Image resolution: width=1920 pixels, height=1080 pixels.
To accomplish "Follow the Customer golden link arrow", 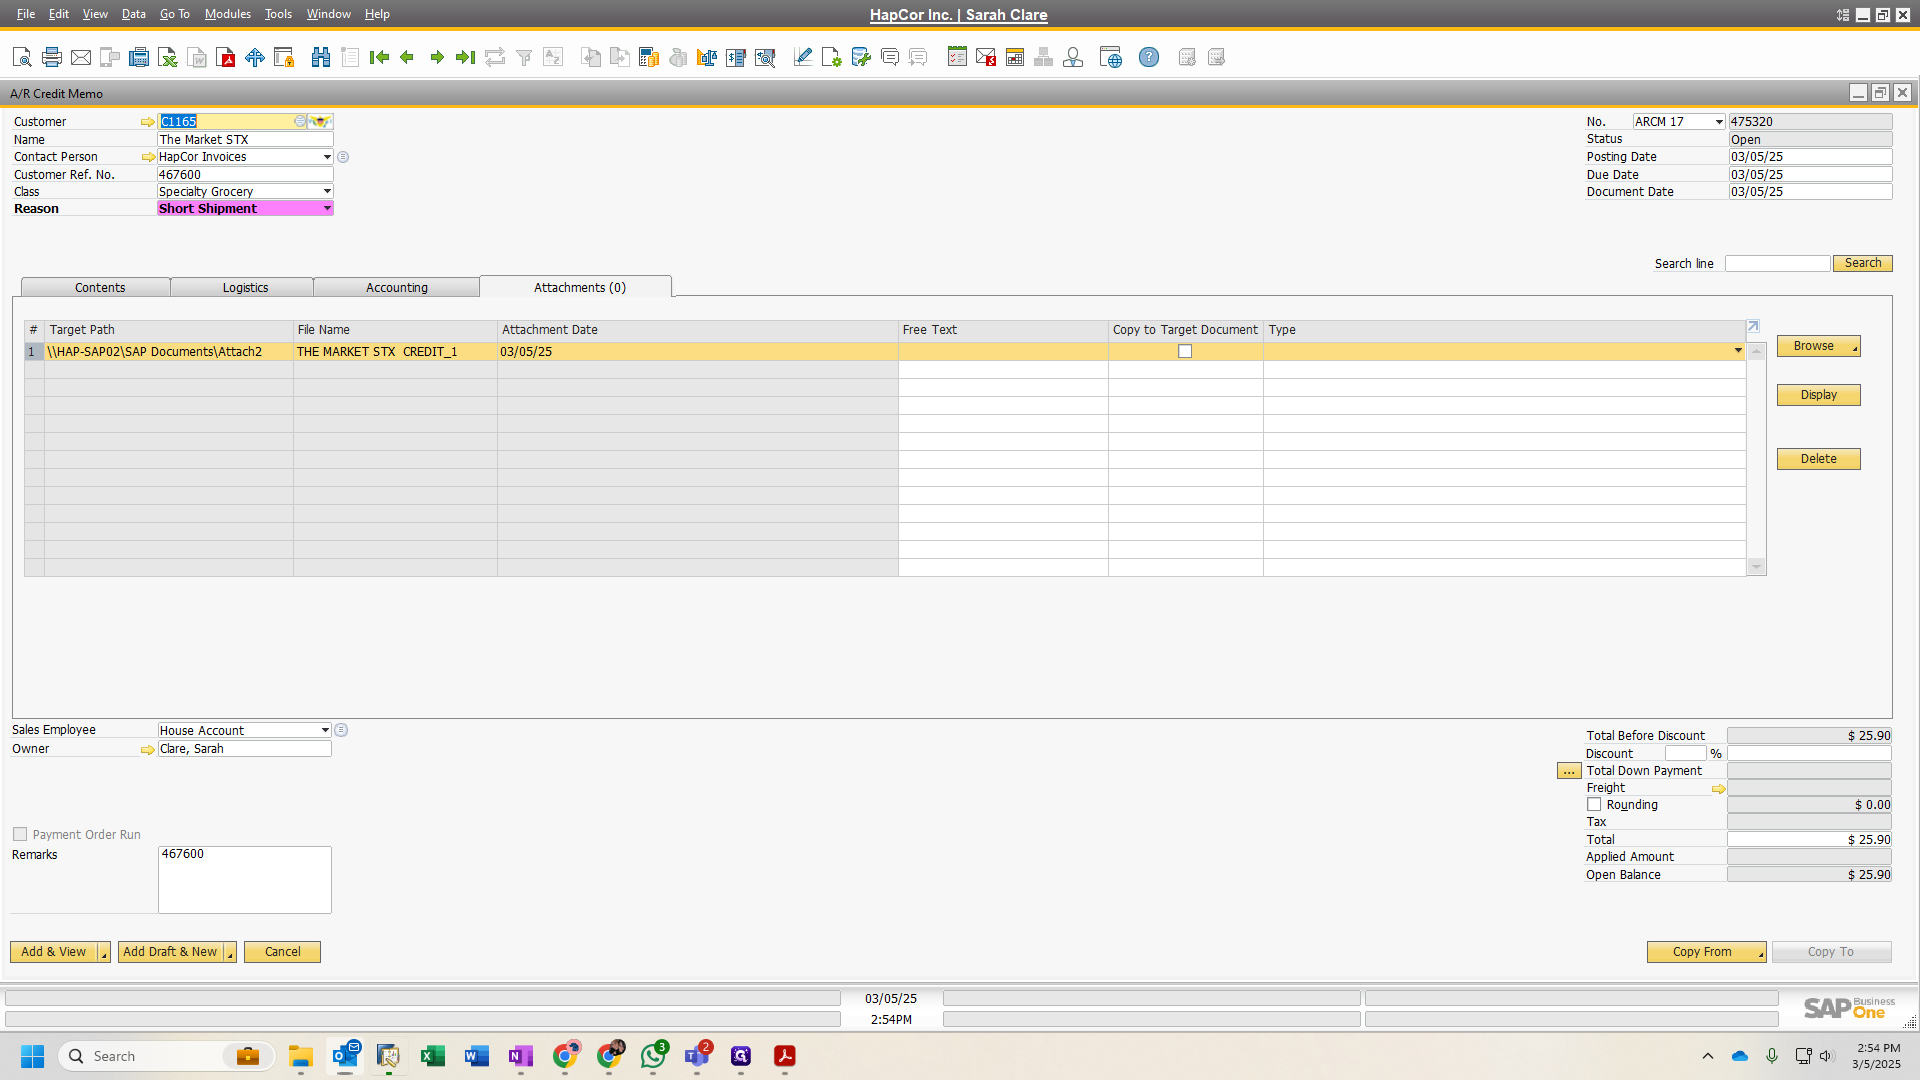I will tap(148, 122).
